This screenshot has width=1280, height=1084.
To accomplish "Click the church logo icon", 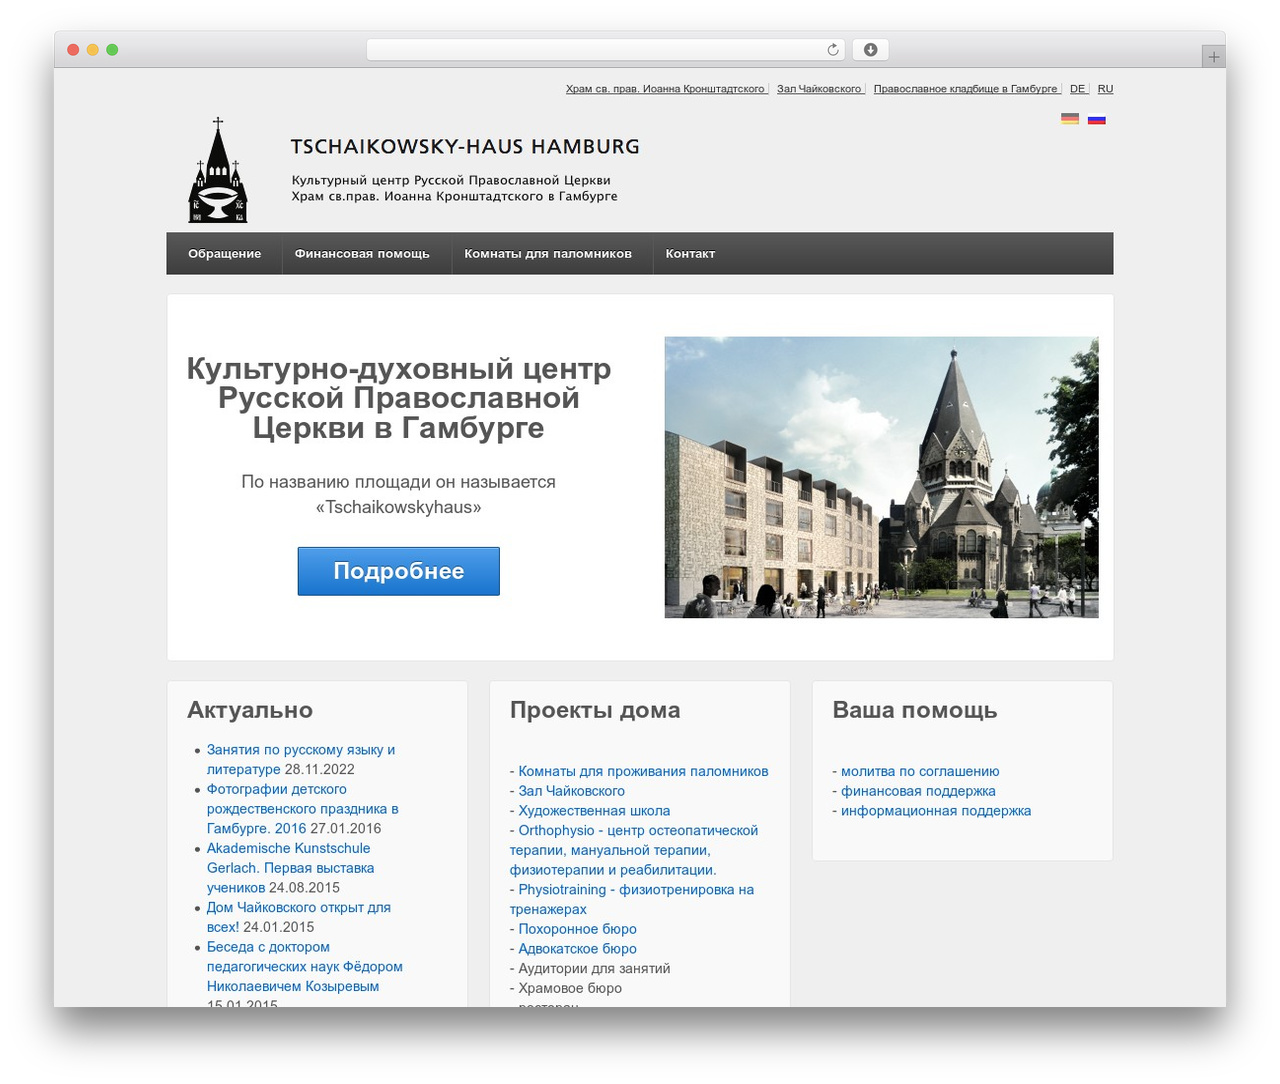I will coord(218,170).
